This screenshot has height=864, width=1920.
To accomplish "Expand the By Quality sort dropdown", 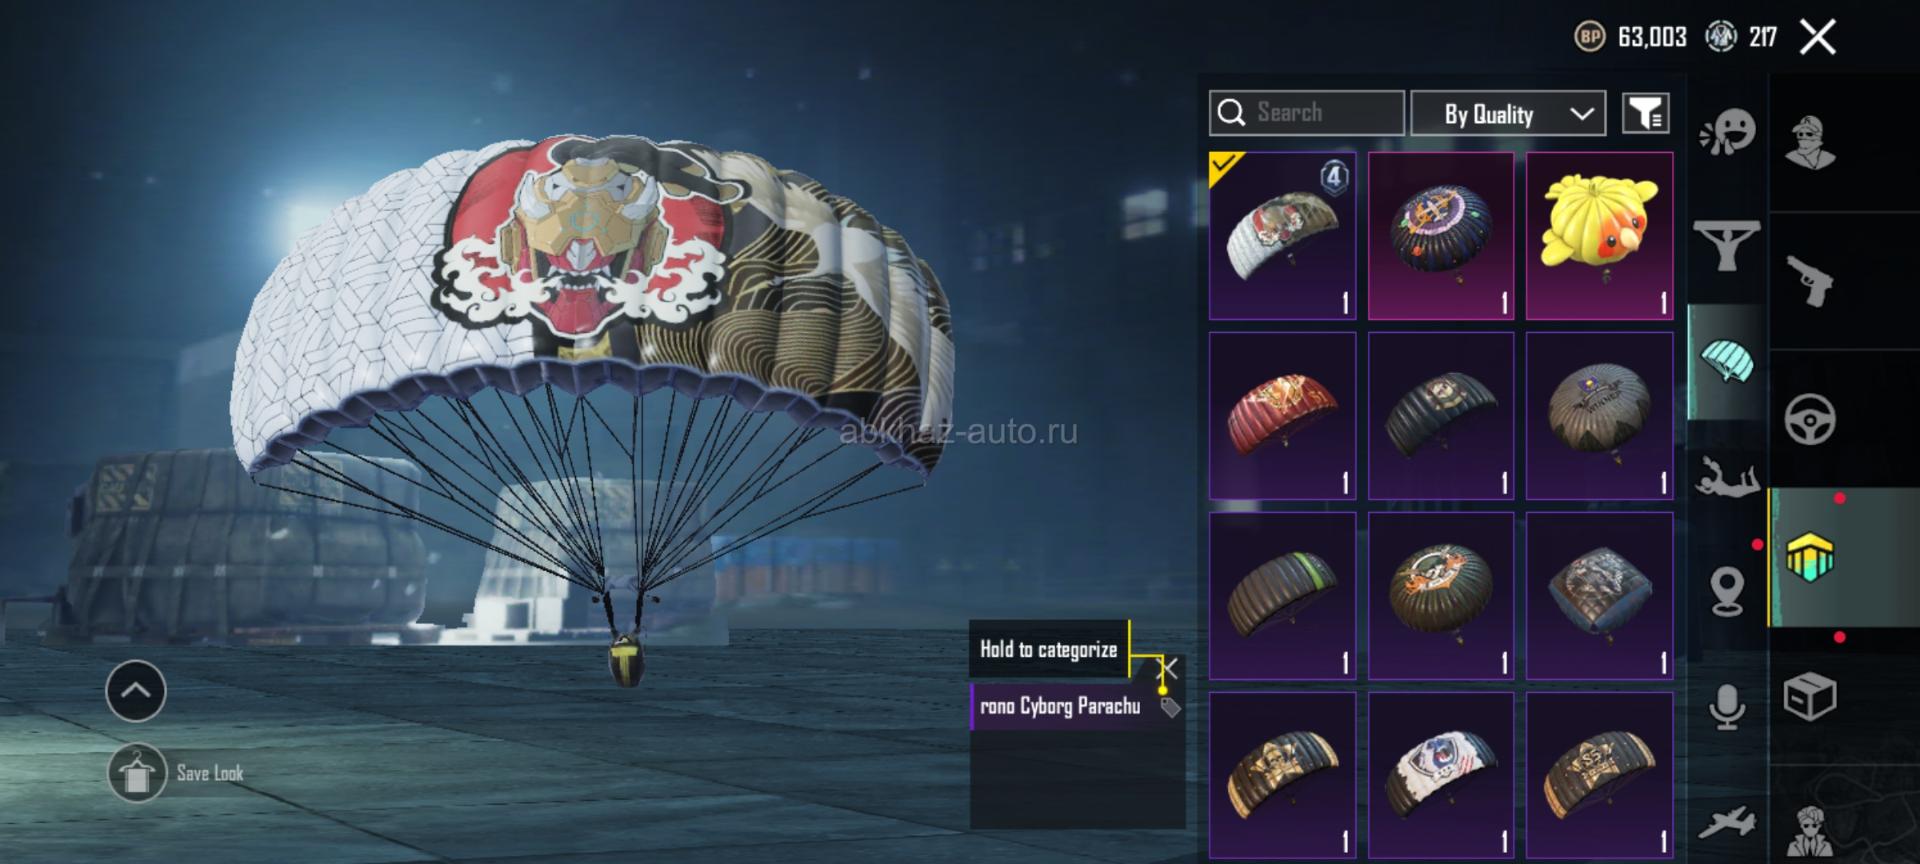I will [1508, 113].
